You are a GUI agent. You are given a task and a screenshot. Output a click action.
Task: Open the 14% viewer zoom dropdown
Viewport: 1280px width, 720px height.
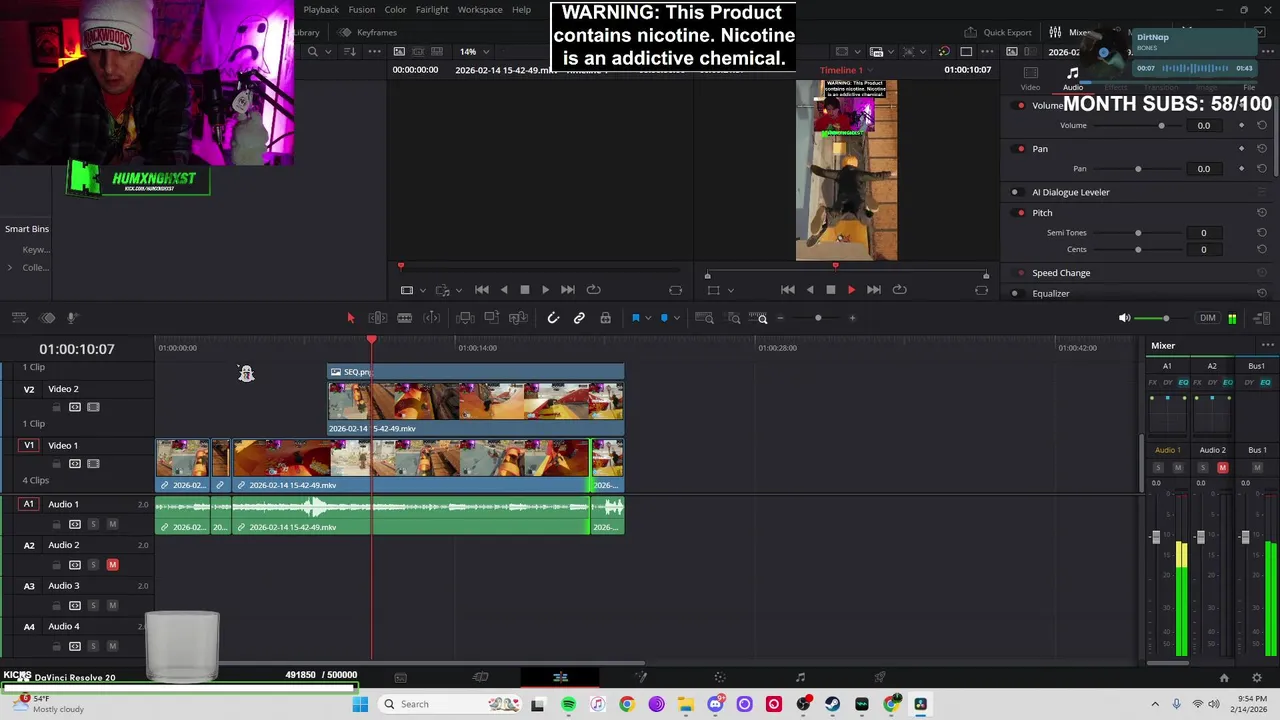point(473,52)
